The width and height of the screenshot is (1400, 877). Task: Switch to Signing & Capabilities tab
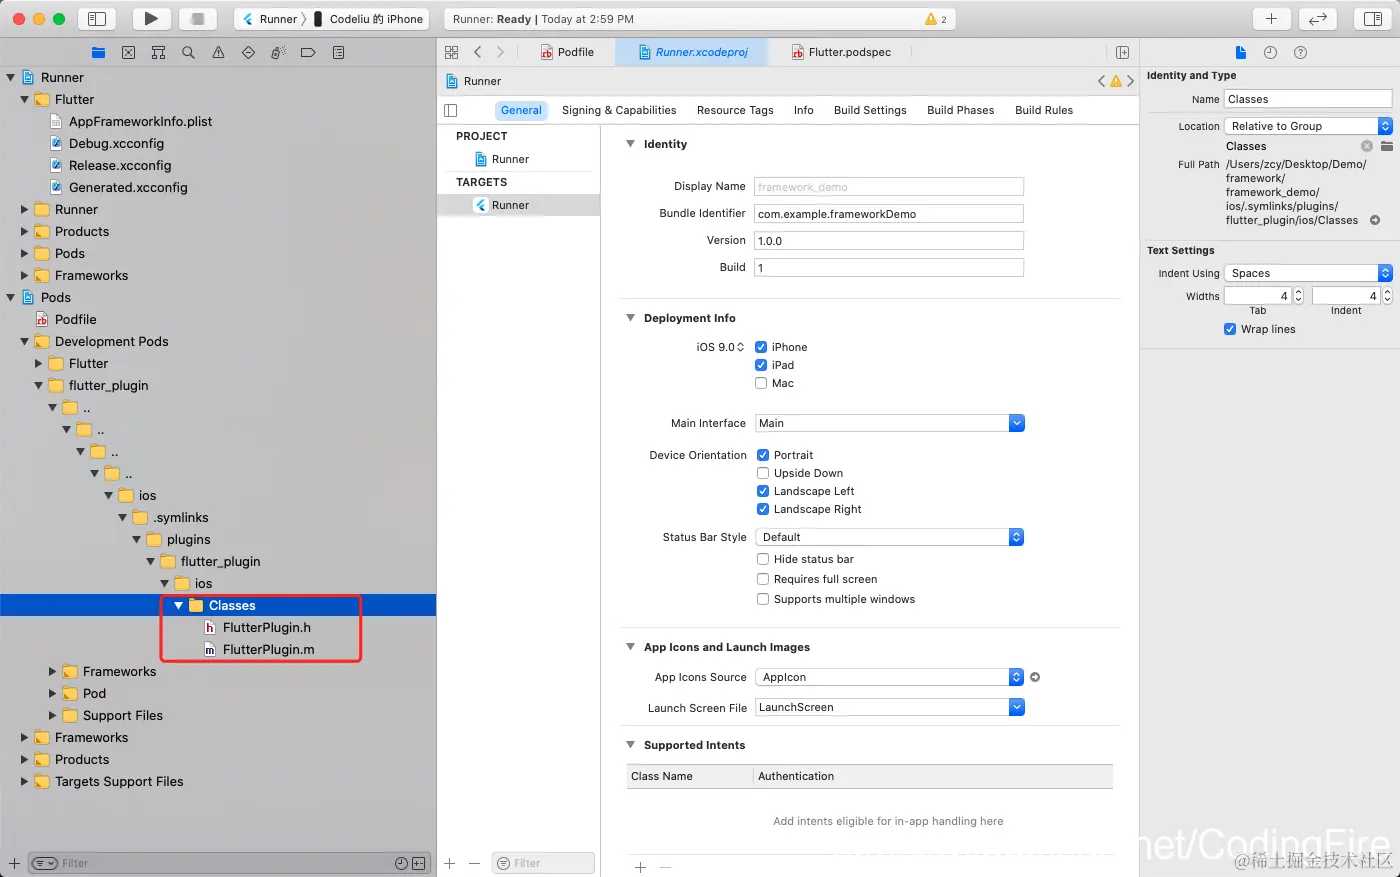click(619, 110)
